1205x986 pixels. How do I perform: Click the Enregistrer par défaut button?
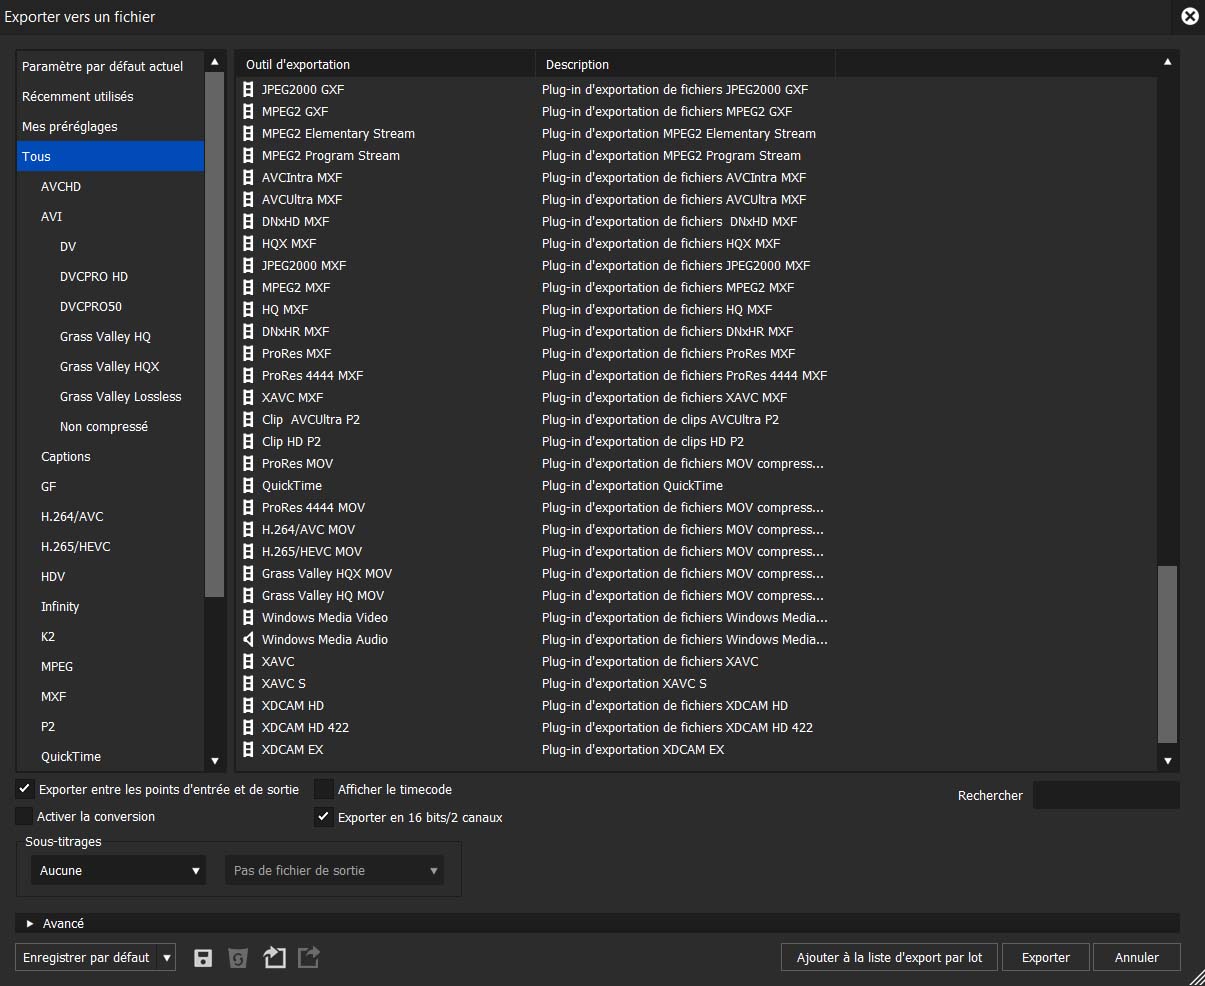pyautogui.click(x=87, y=958)
